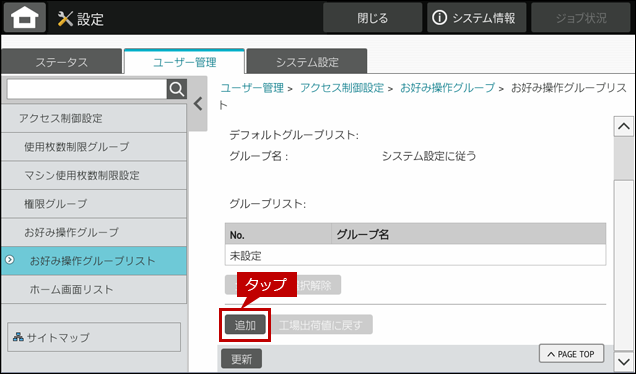Select お好み操作グループリスト in the sidebar

[94, 260]
